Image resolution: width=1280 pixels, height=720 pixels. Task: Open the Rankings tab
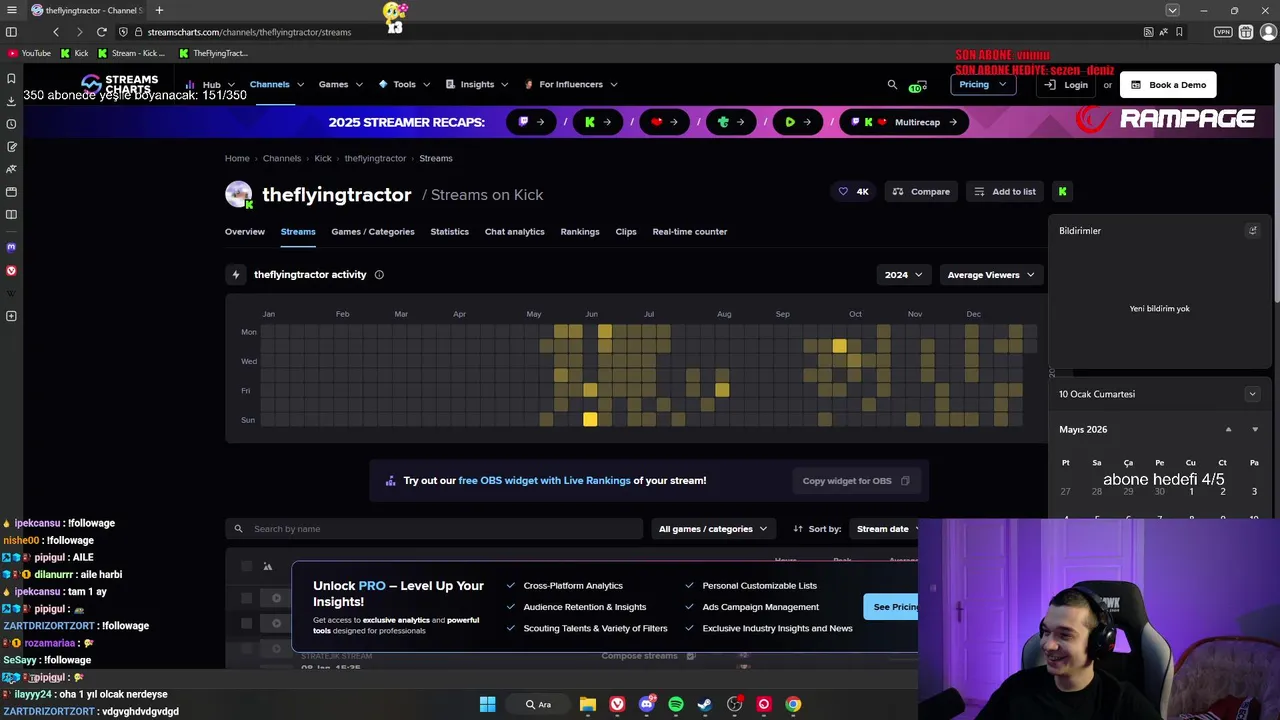pyautogui.click(x=580, y=231)
